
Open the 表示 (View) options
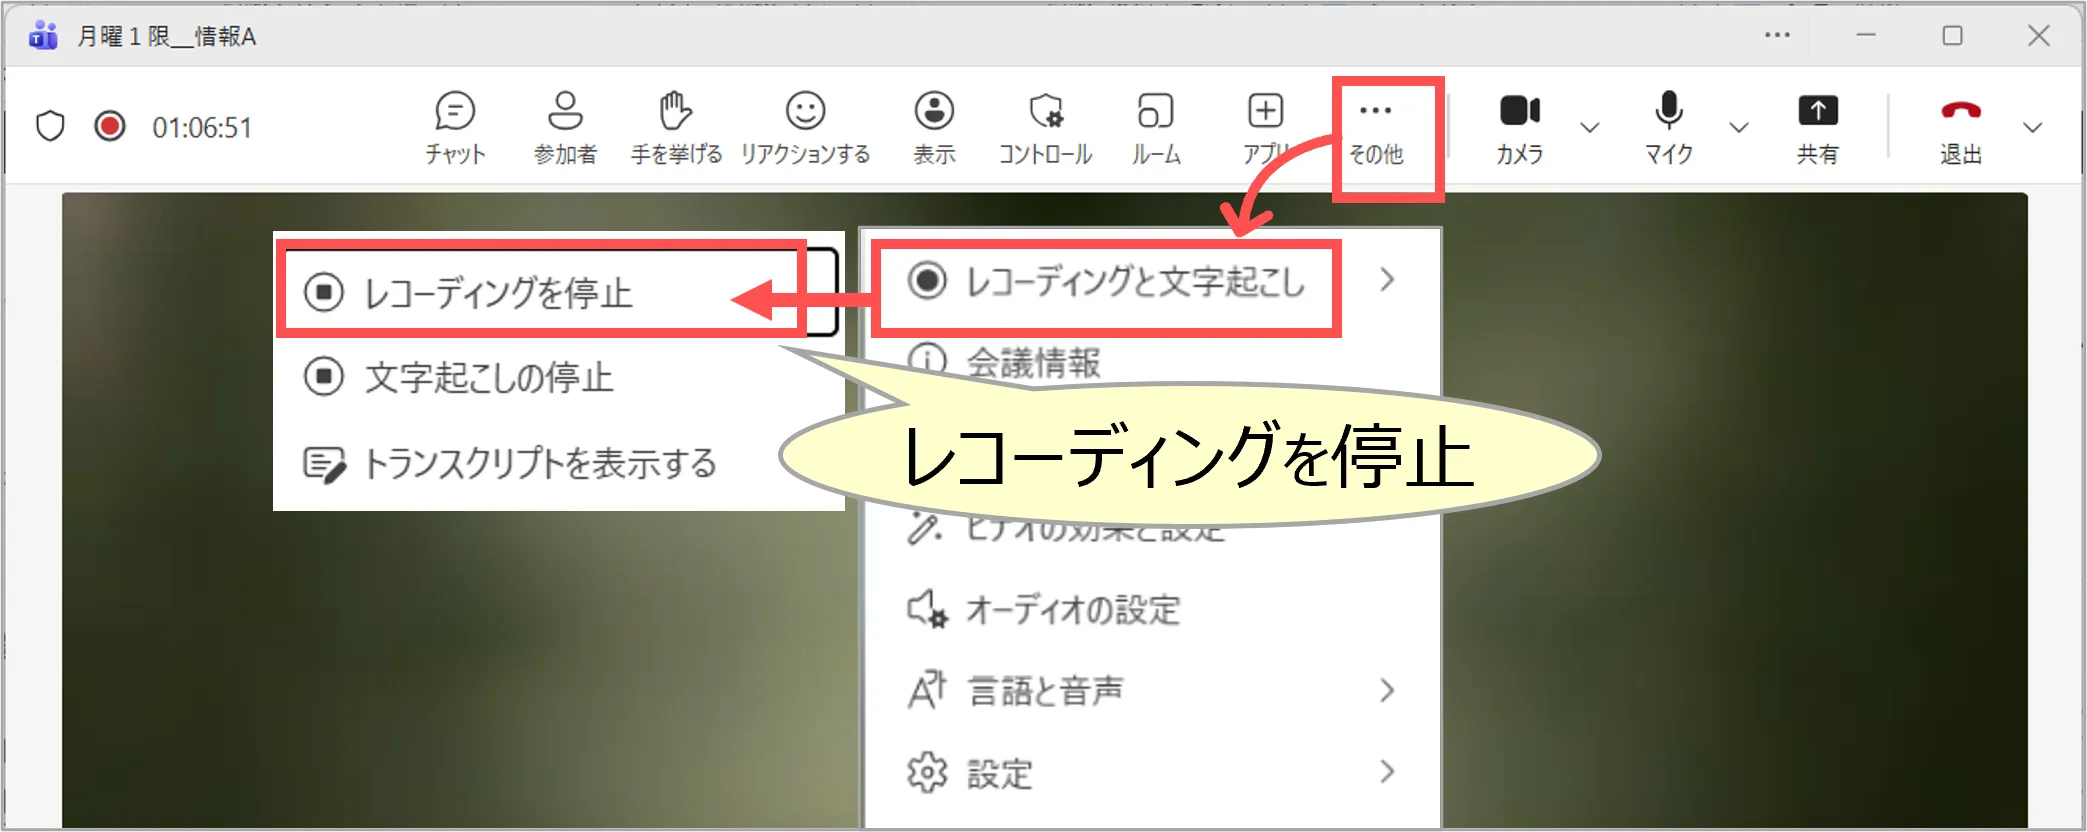click(934, 127)
